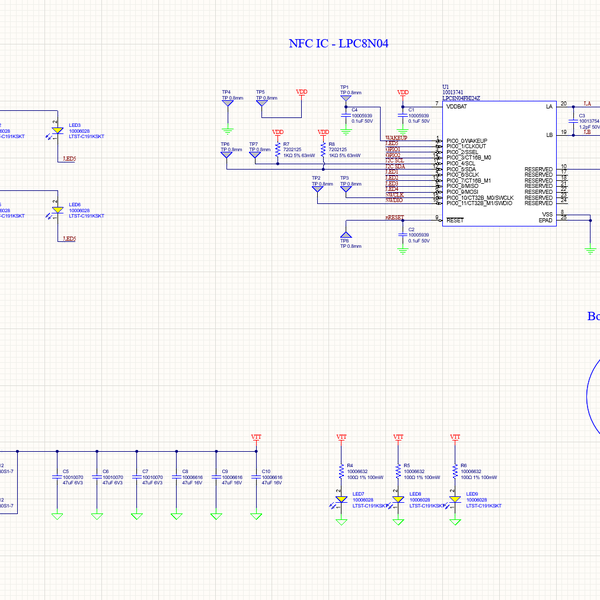The image size is (600, 600).
Task: Select capacitor C10 symbol
Action: tap(256, 477)
